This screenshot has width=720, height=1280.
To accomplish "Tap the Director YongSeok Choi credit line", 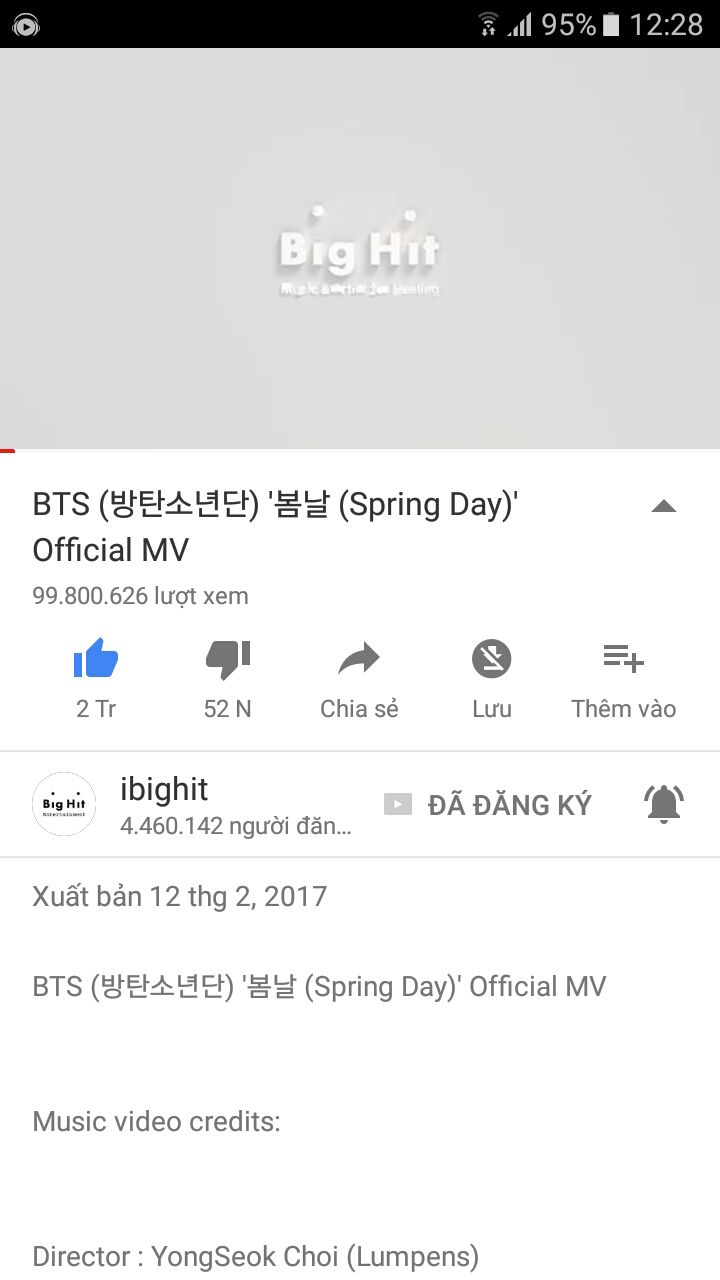I will click(256, 1256).
